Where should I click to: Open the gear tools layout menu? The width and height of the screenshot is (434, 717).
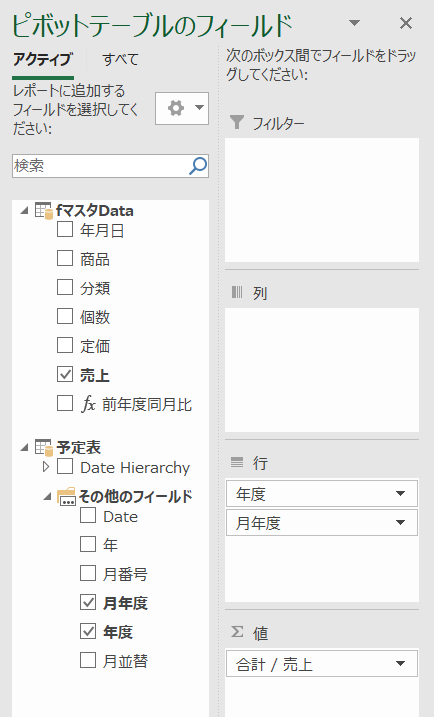182,108
